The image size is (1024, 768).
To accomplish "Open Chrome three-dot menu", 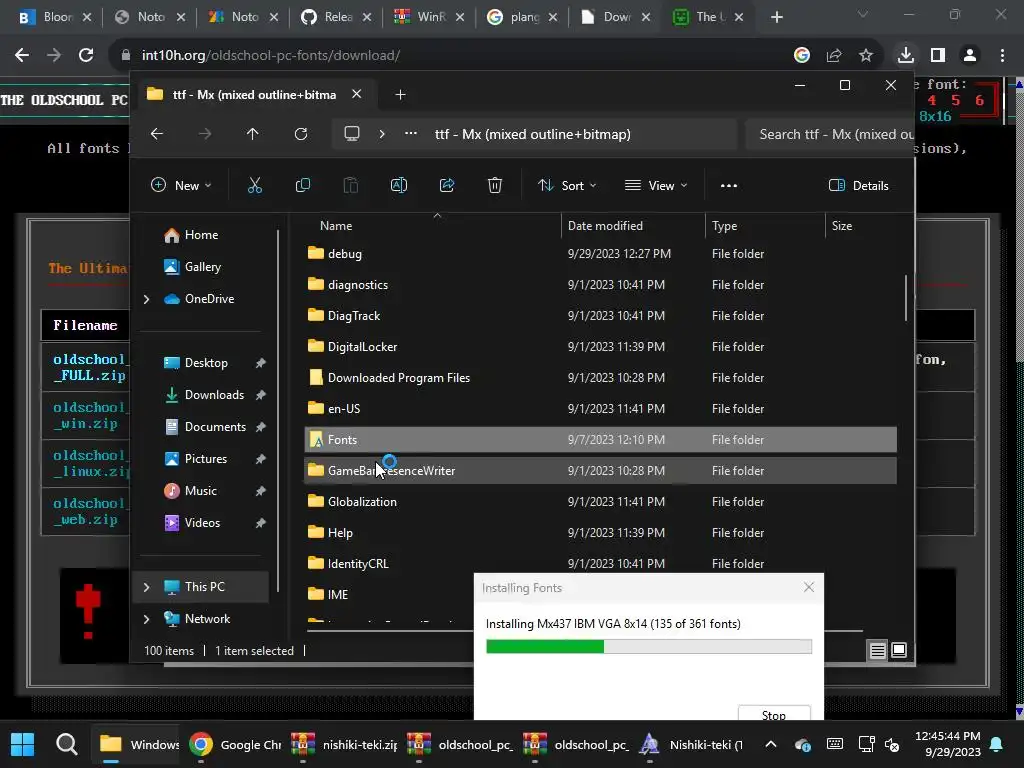I will click(1002, 56).
